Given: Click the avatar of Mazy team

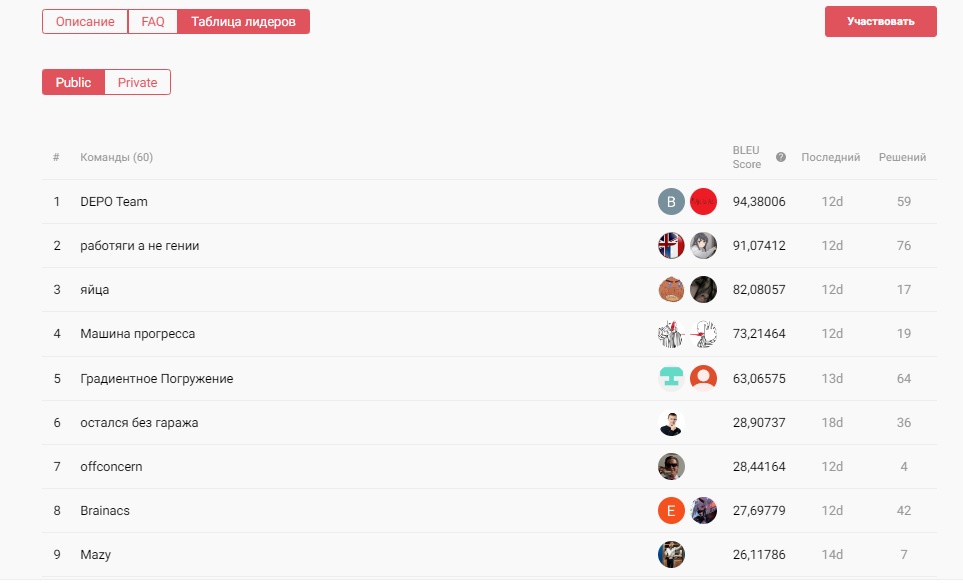Looking at the screenshot, I should pos(671,554).
